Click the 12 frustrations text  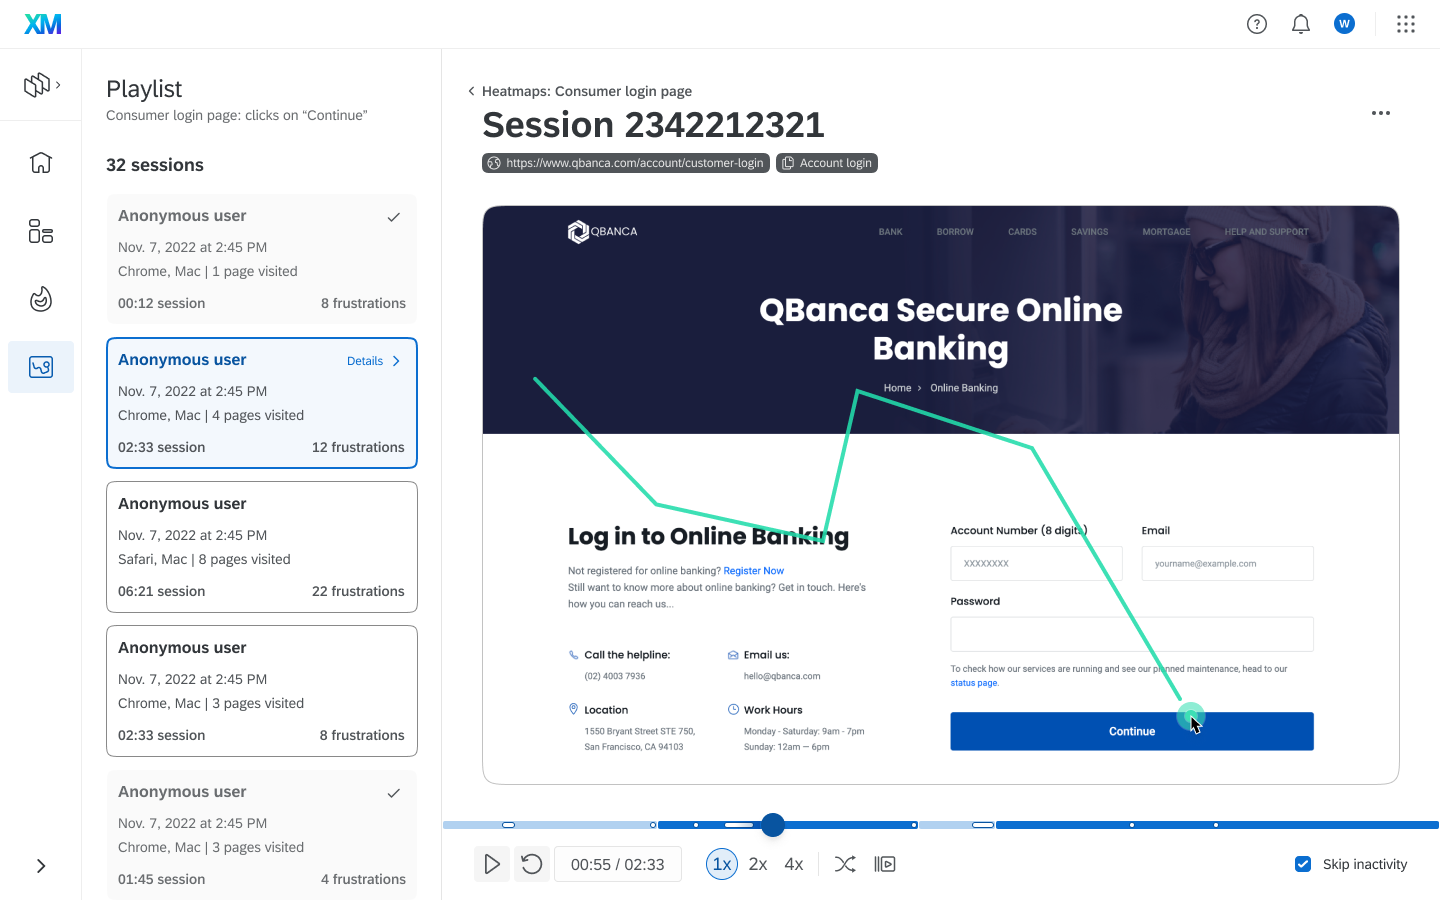pos(358,447)
